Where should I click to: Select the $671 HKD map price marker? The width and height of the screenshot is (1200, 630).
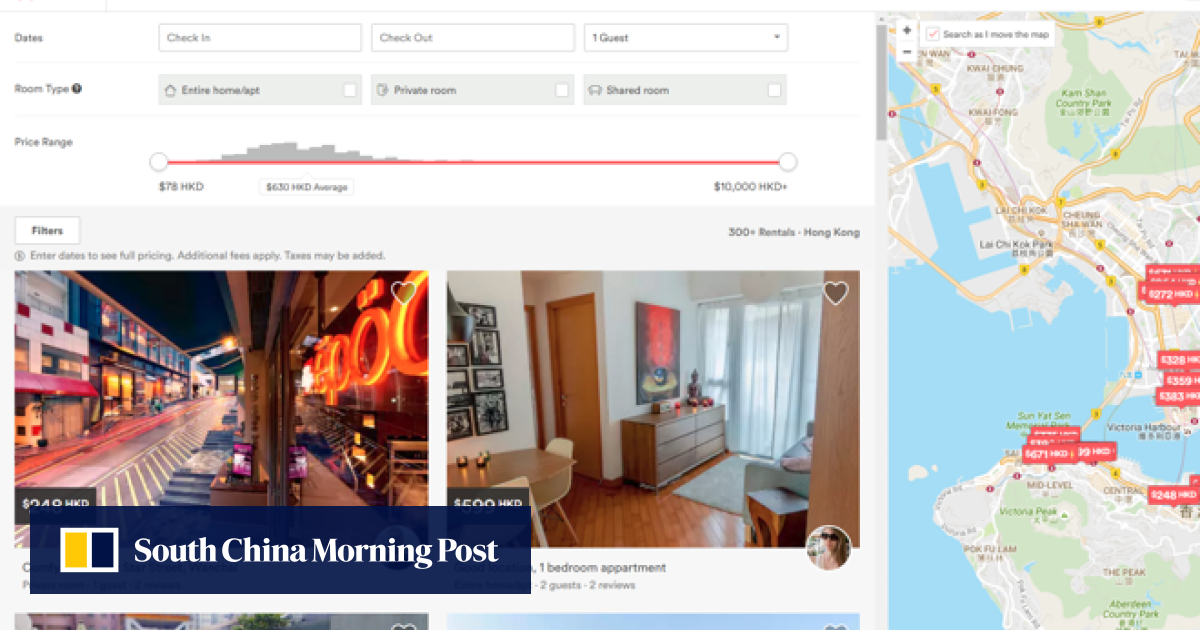[x=1046, y=453]
